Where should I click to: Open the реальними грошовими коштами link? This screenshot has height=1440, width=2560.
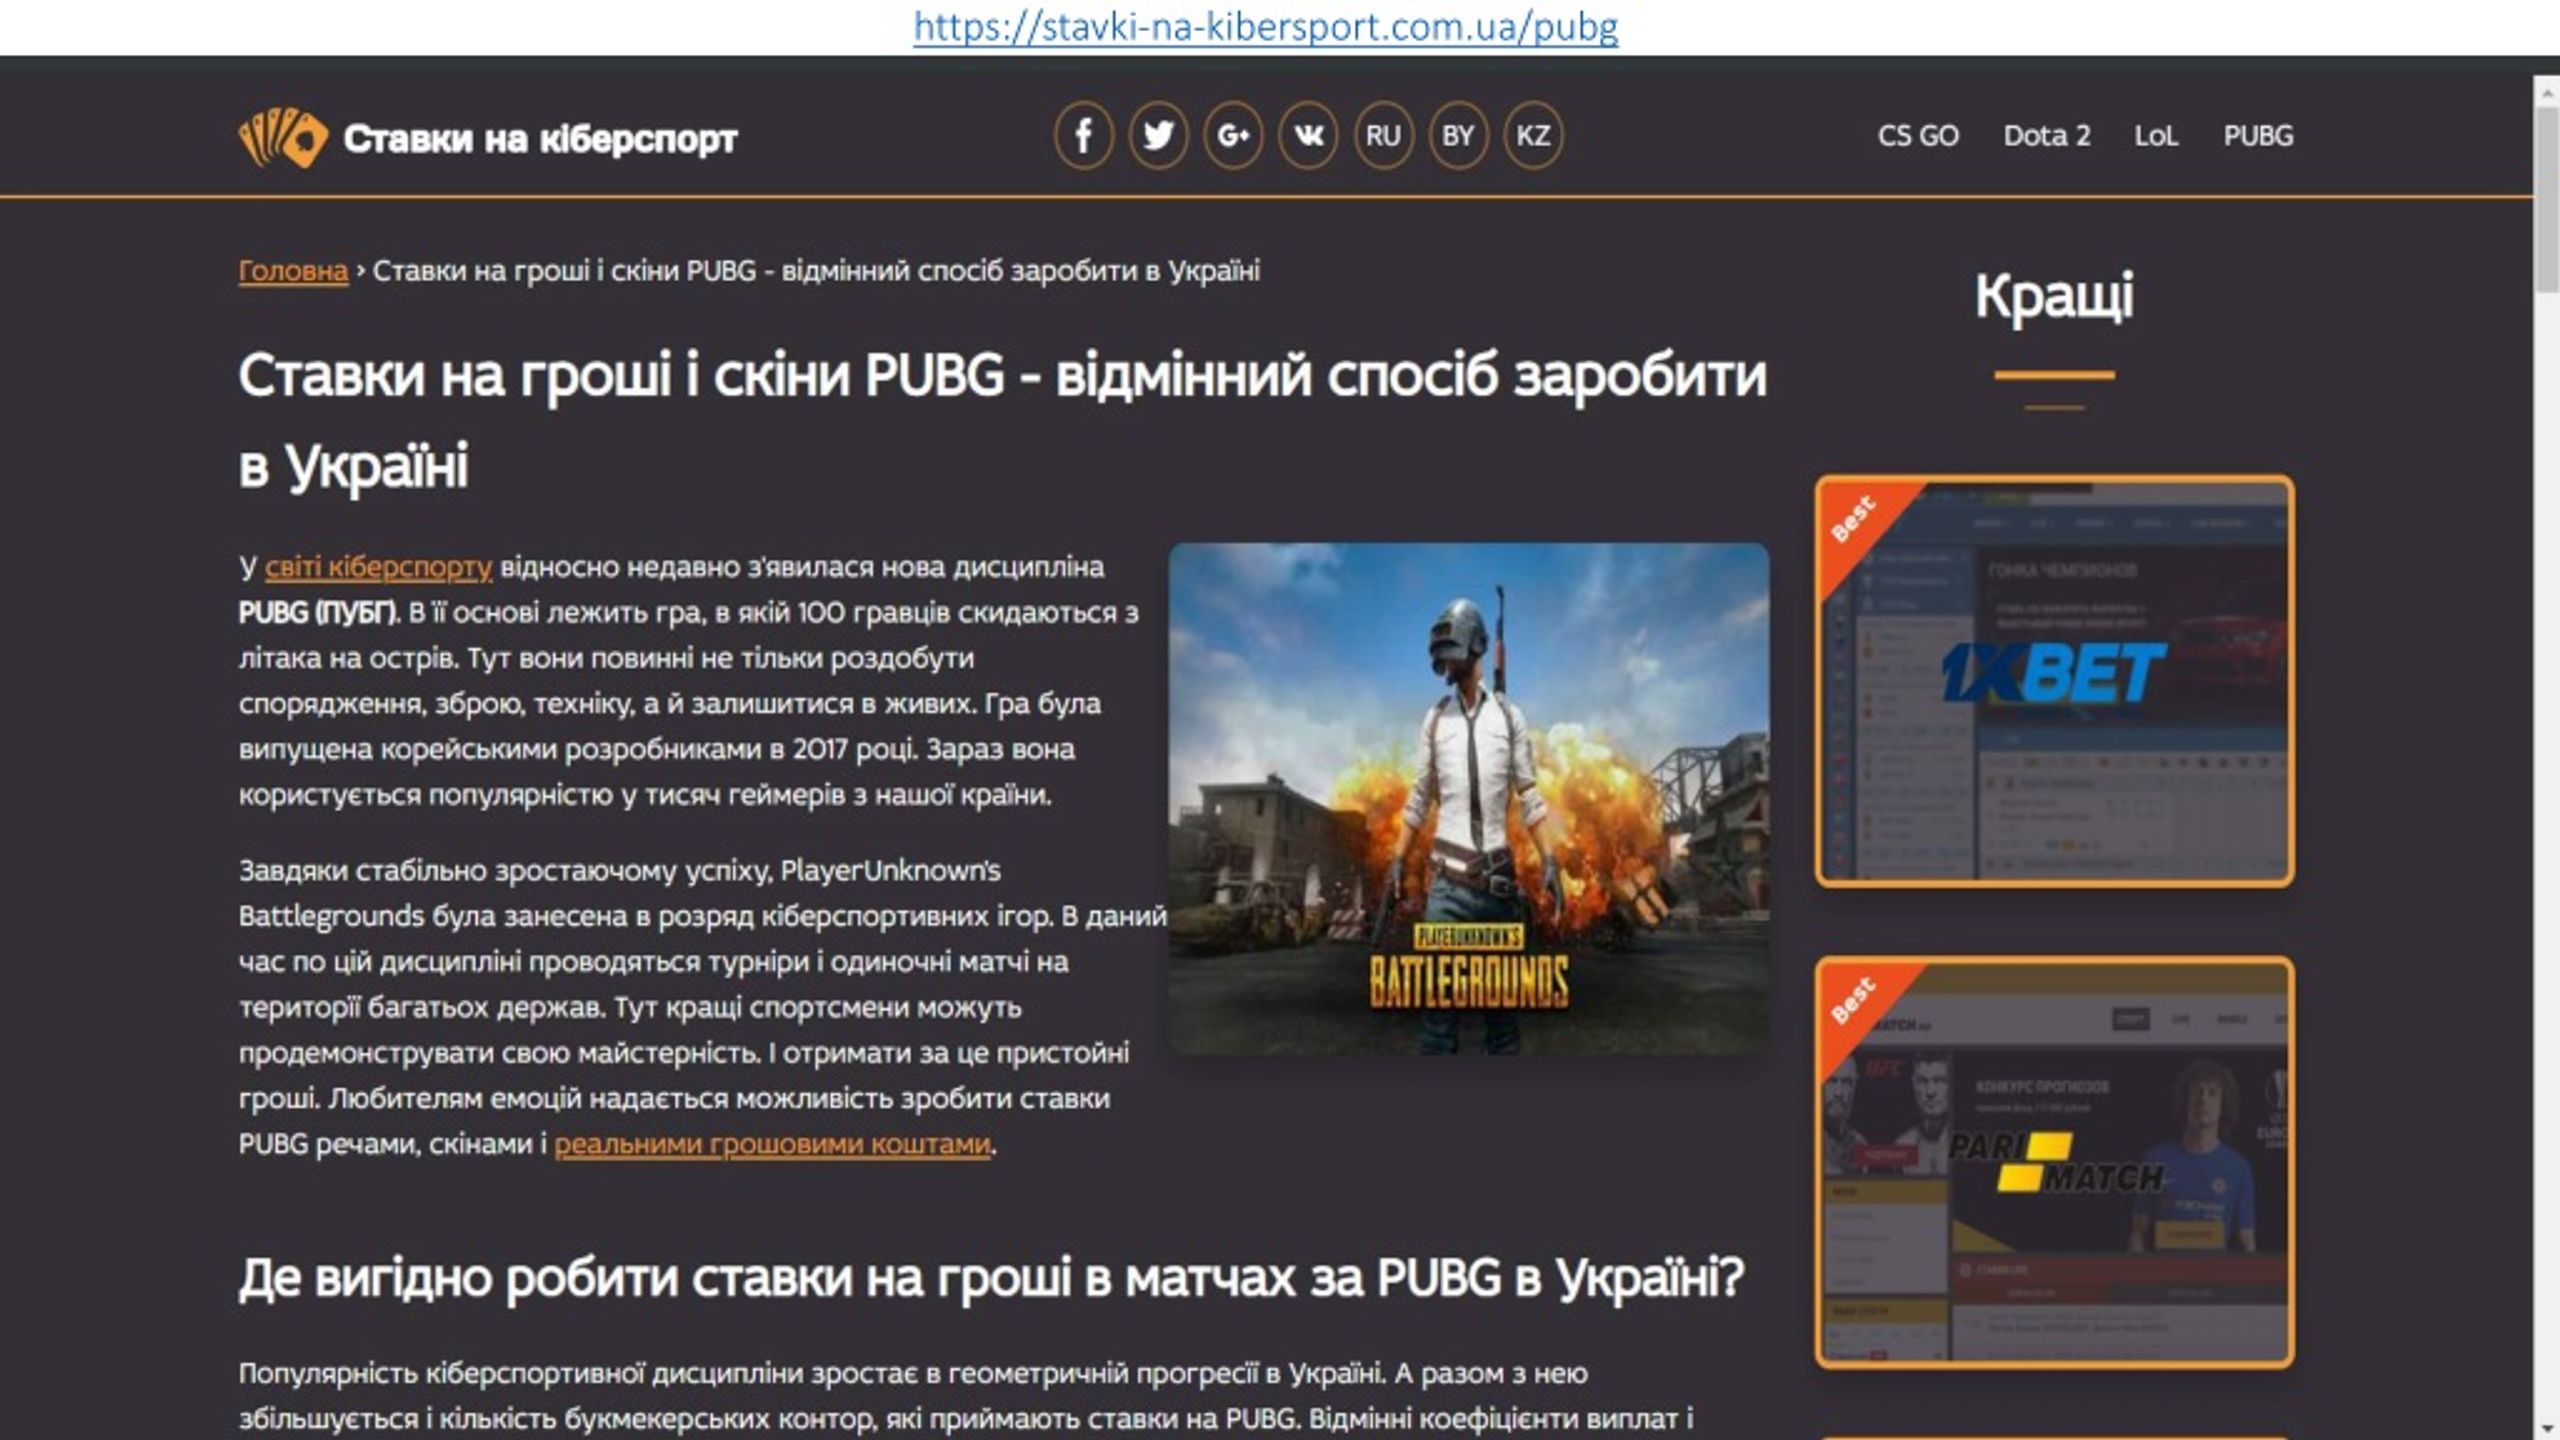[x=772, y=1144]
